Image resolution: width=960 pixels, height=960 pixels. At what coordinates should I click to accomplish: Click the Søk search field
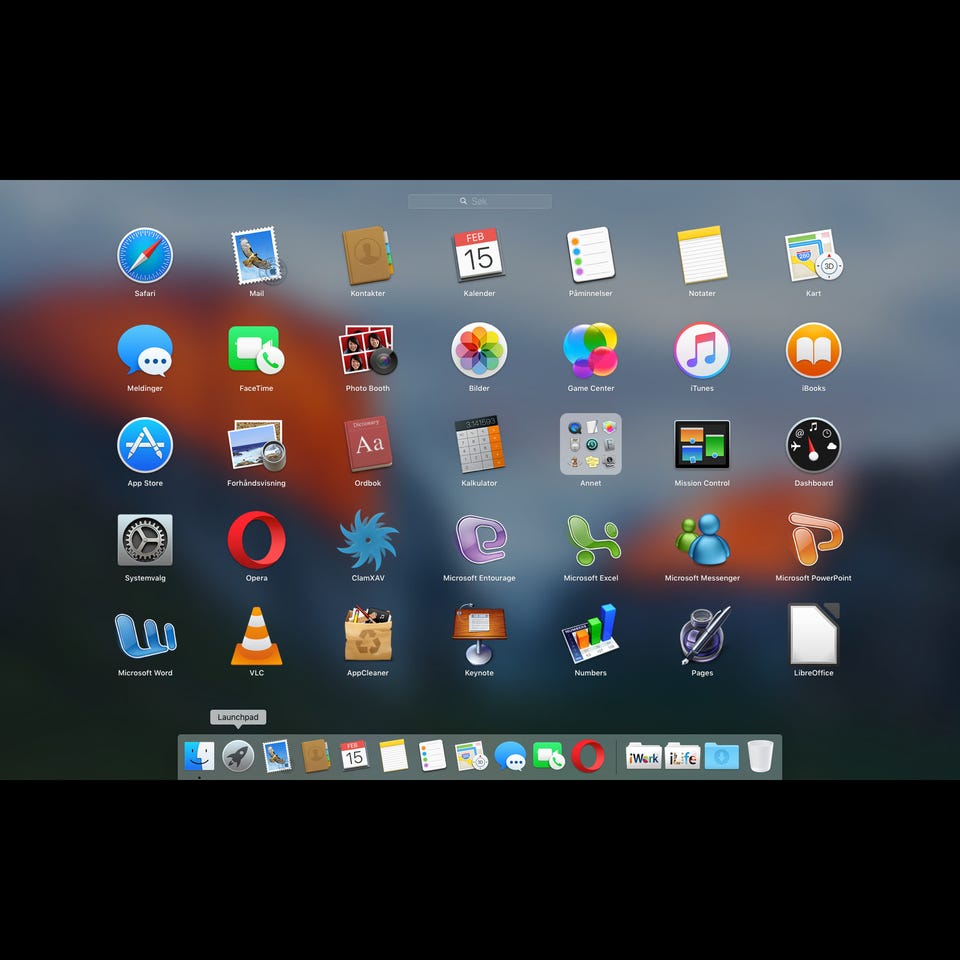pos(479,201)
